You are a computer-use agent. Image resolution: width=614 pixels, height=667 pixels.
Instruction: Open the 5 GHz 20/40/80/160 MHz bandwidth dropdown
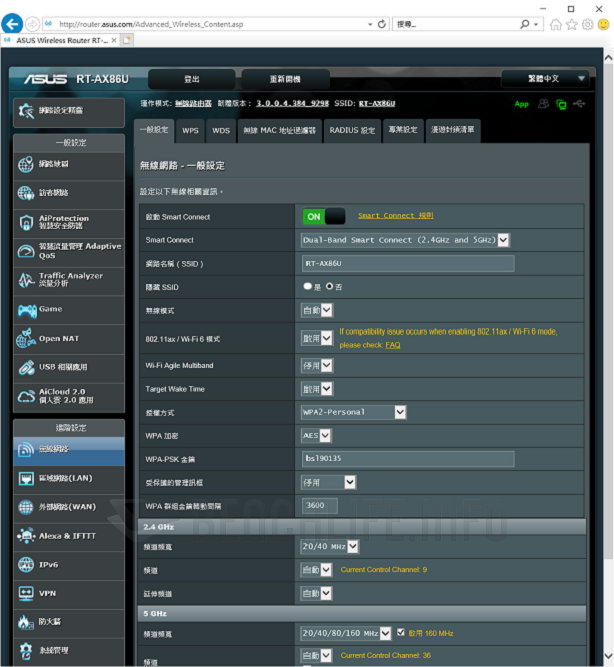[346, 633]
